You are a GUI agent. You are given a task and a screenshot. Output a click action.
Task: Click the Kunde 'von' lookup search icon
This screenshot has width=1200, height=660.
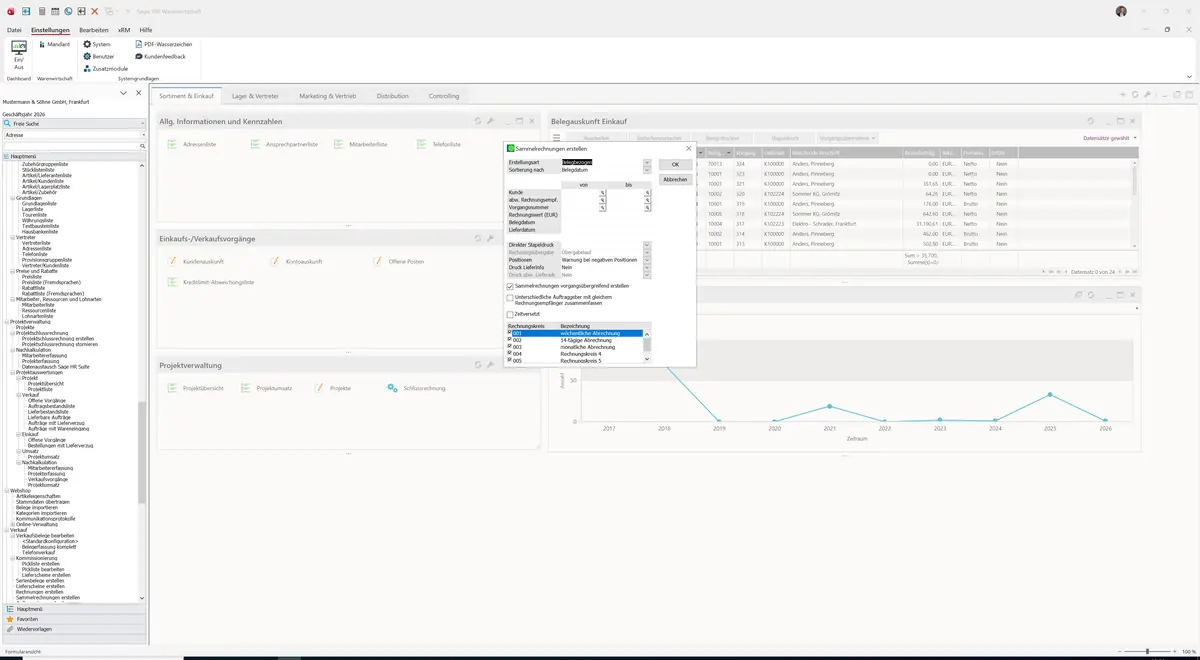[x=602, y=192]
